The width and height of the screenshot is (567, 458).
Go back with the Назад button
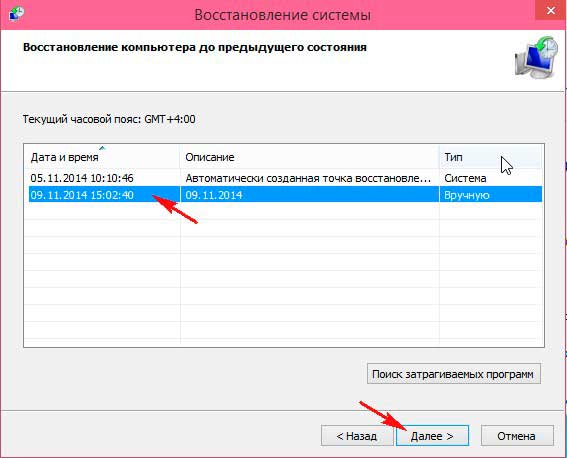pyautogui.click(x=357, y=436)
